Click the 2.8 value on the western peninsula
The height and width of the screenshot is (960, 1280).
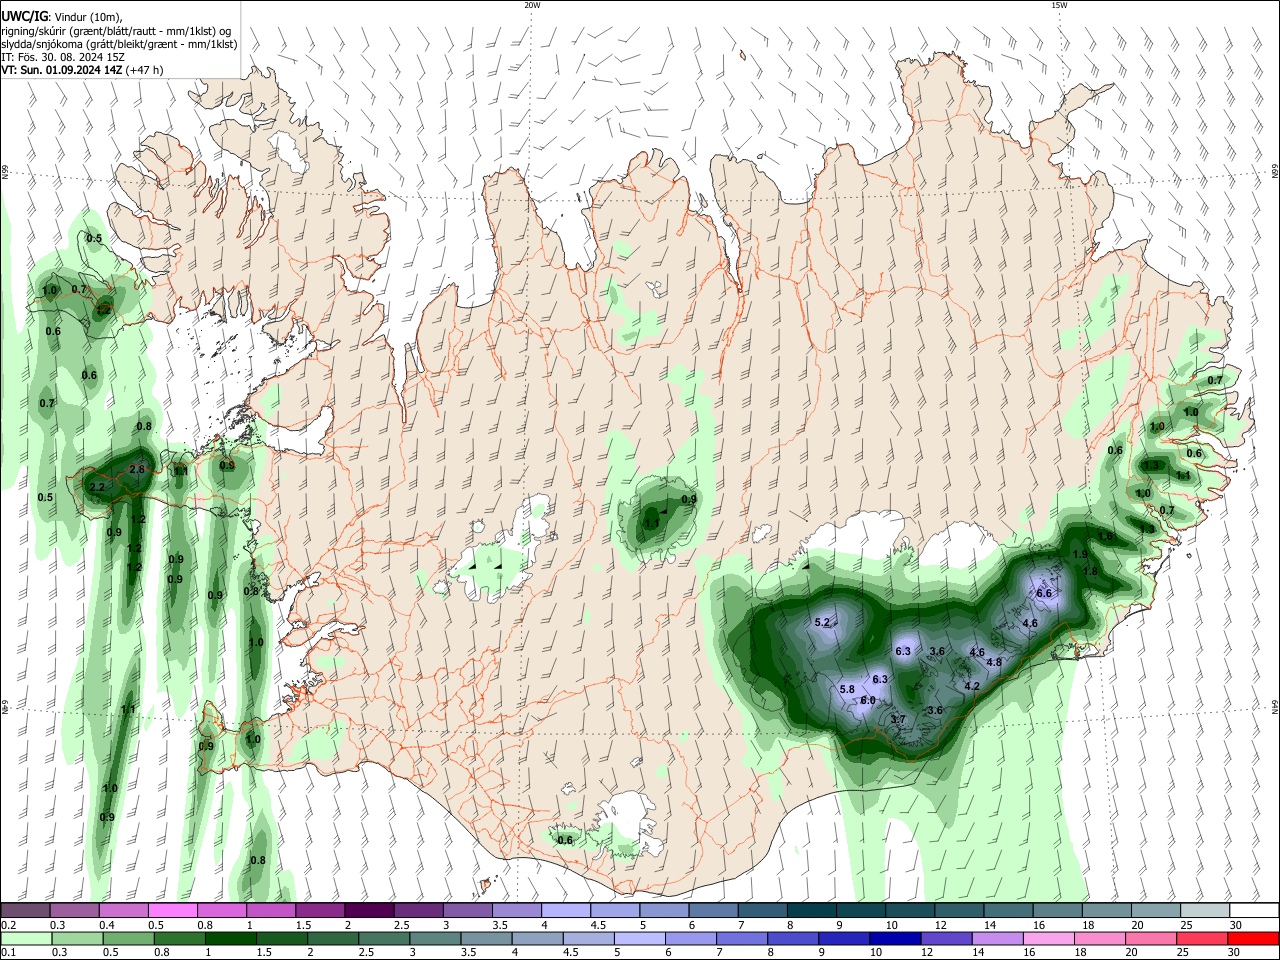tap(138, 469)
